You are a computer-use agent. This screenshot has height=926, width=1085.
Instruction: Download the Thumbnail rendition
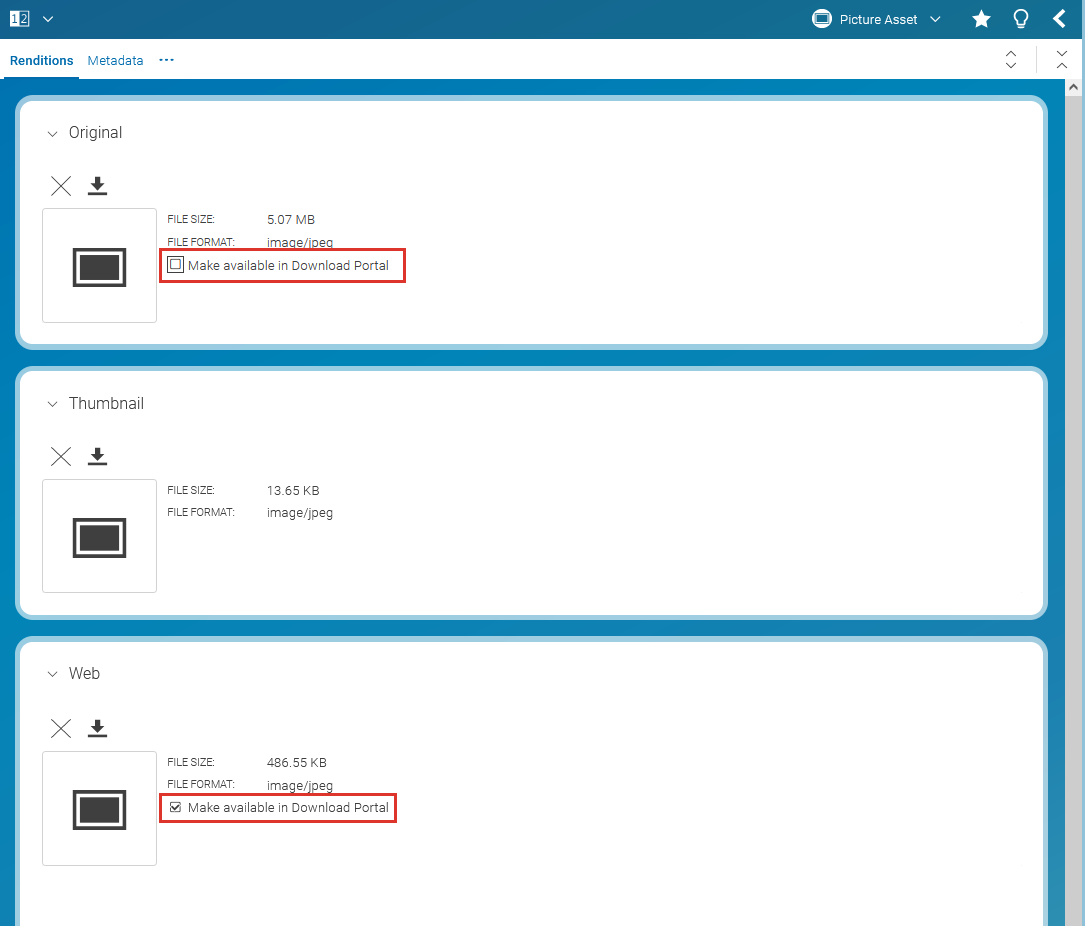[x=97, y=457]
